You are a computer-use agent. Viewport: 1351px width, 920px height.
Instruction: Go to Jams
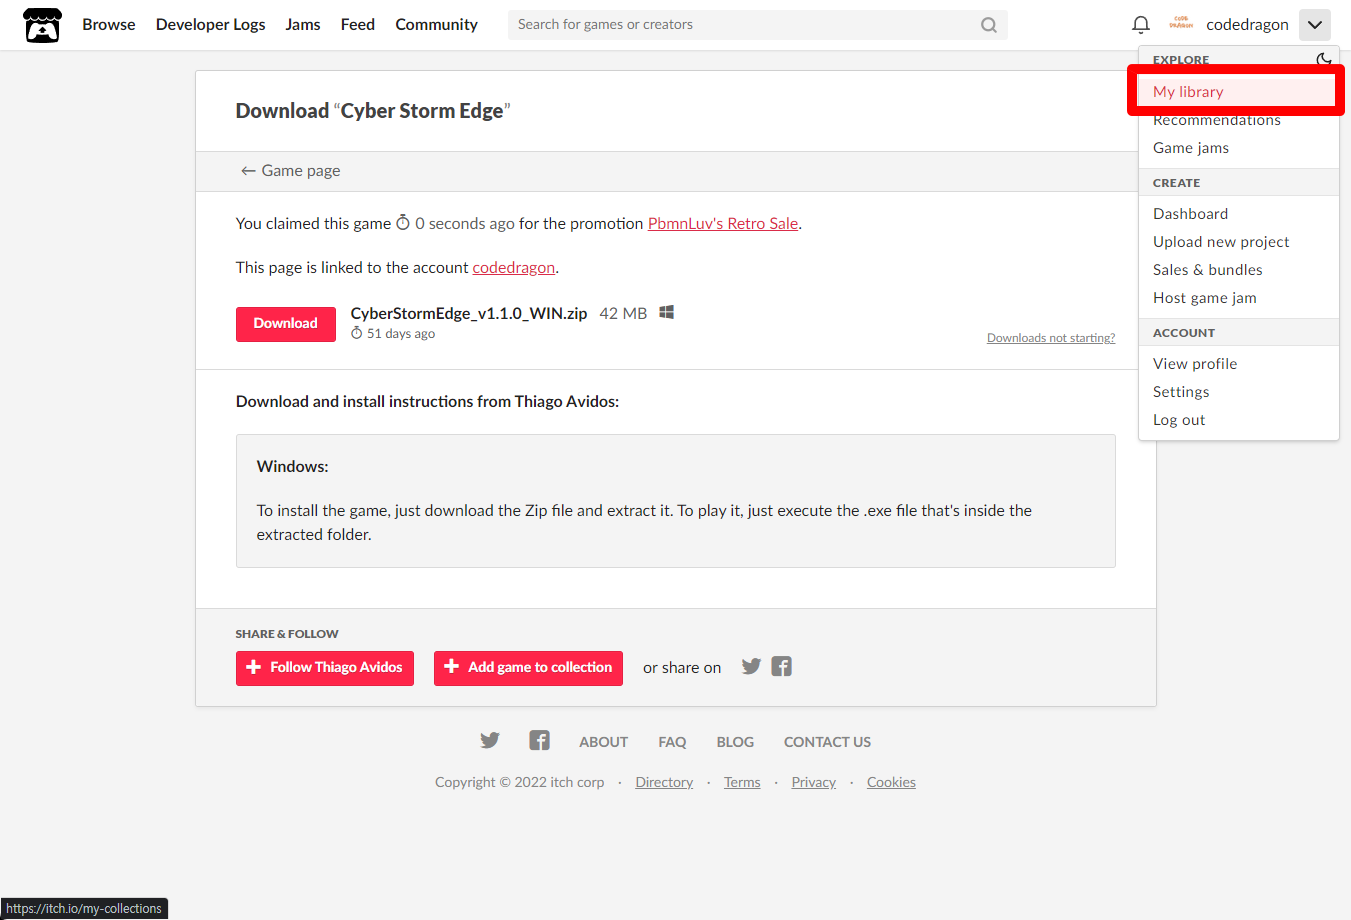coord(303,24)
